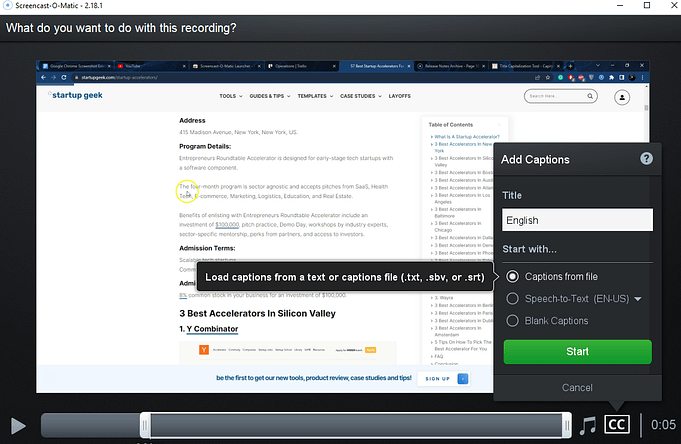681x444 pixels.
Task: Open the Speech-to-Text language dropdown arrow
Action: (x=638, y=299)
